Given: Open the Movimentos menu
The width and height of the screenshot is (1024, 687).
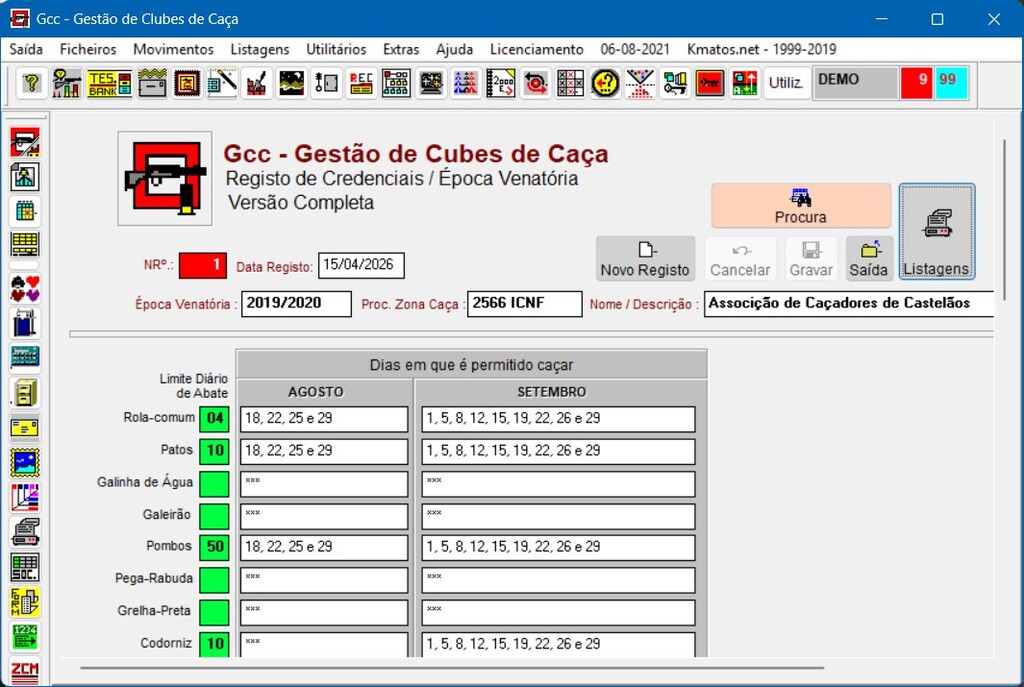Looking at the screenshot, I should pyautogui.click(x=173, y=49).
